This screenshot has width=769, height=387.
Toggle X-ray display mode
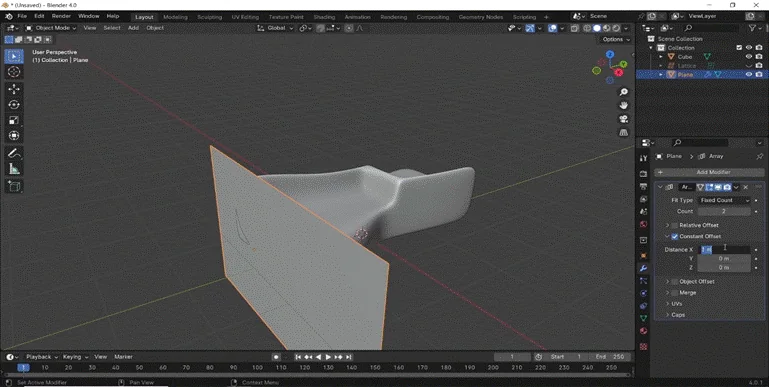[574, 28]
